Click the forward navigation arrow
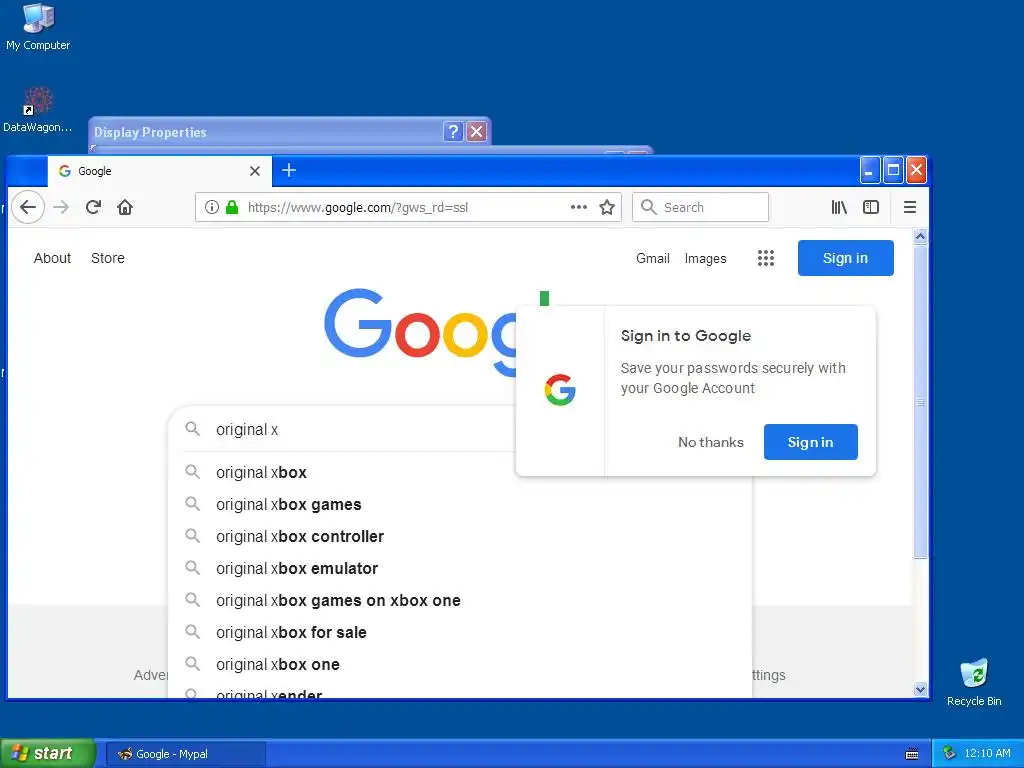 click(x=61, y=207)
